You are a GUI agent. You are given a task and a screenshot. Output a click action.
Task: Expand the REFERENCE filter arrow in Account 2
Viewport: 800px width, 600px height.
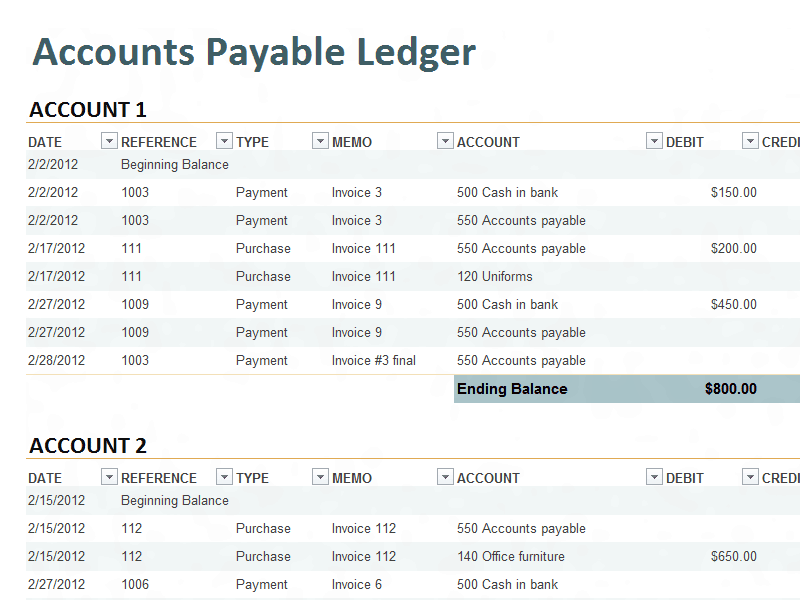pyautogui.click(x=224, y=477)
